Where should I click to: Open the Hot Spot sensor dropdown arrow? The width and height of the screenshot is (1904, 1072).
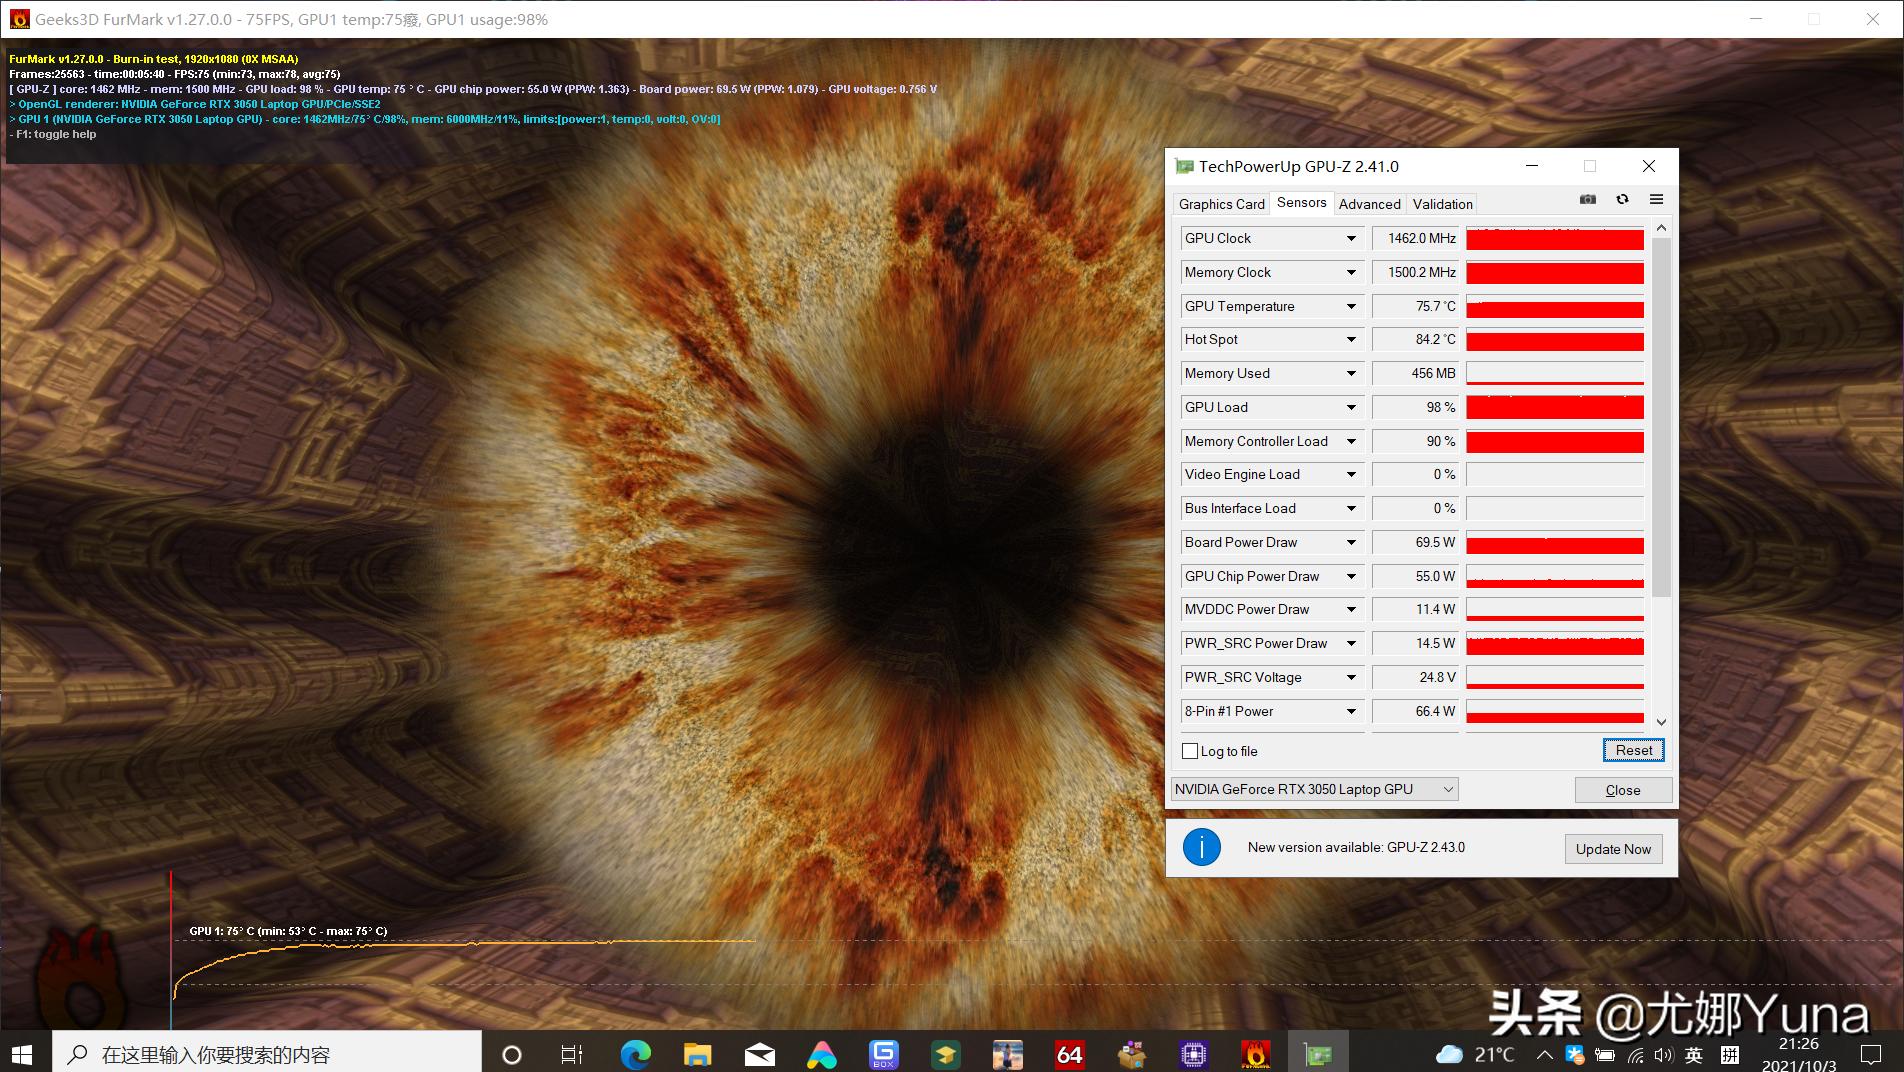click(x=1351, y=340)
